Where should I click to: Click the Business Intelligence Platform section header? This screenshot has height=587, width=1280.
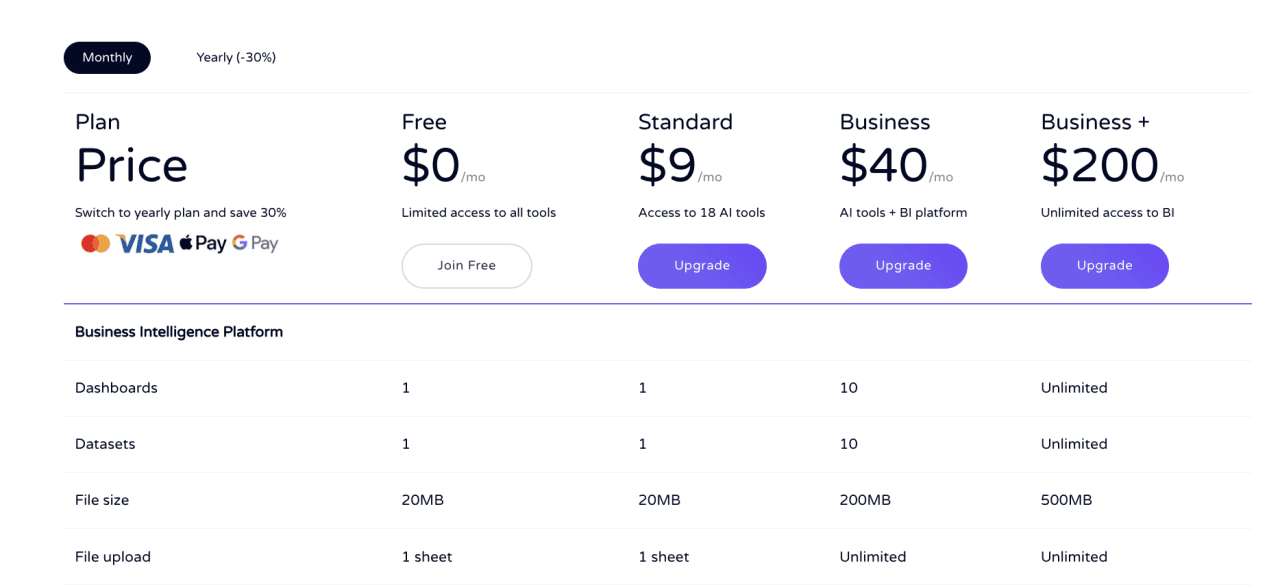[179, 332]
